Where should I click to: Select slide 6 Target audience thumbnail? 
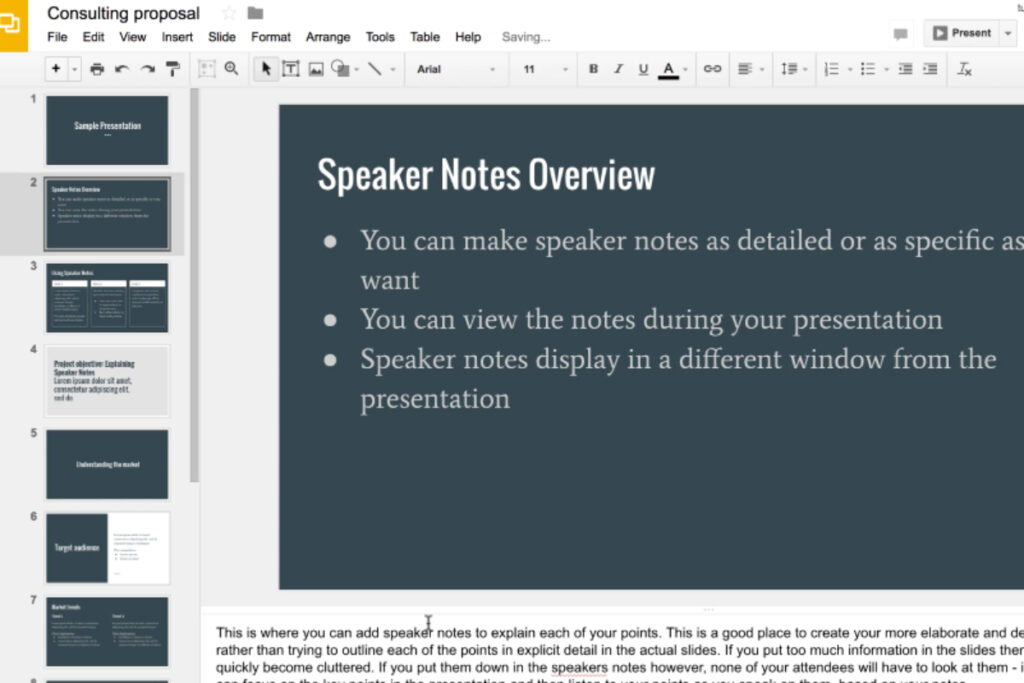tap(107, 548)
